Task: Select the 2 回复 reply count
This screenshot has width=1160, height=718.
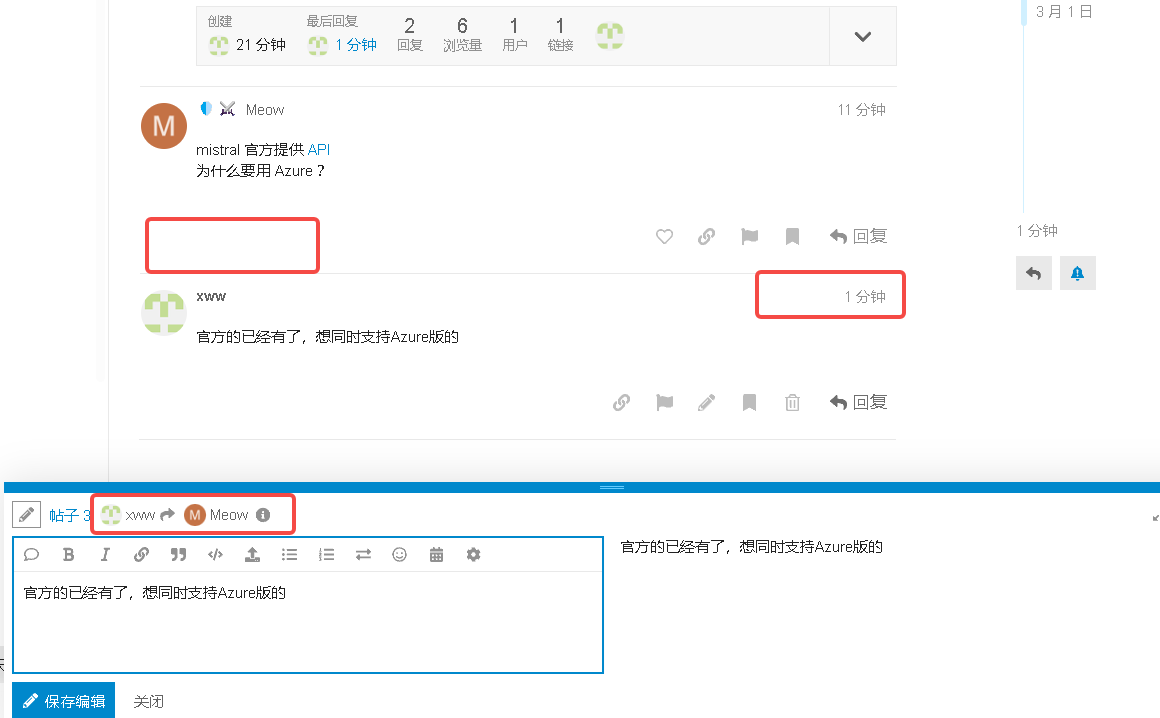Action: coord(410,35)
